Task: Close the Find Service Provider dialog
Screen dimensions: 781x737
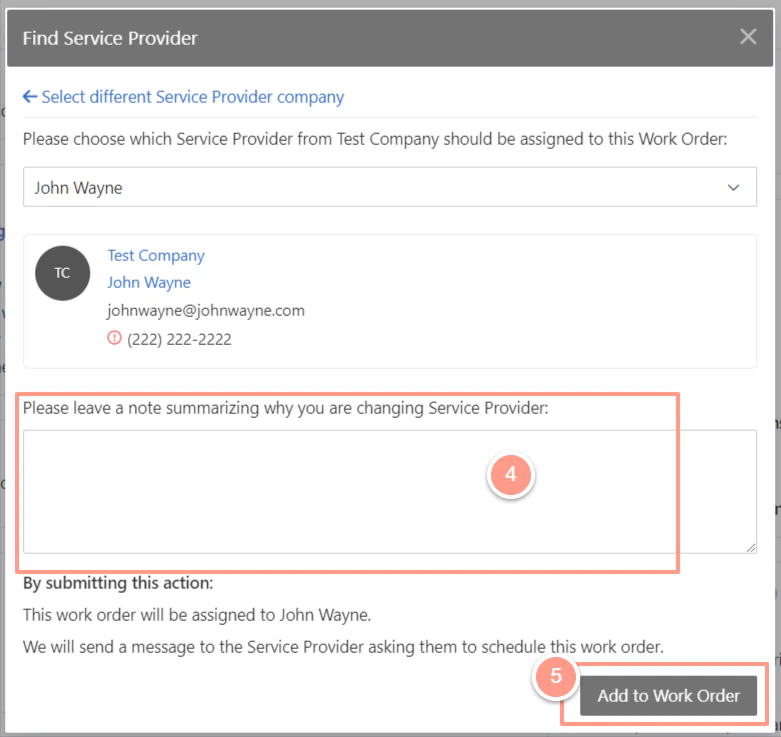Action: pos(748,37)
